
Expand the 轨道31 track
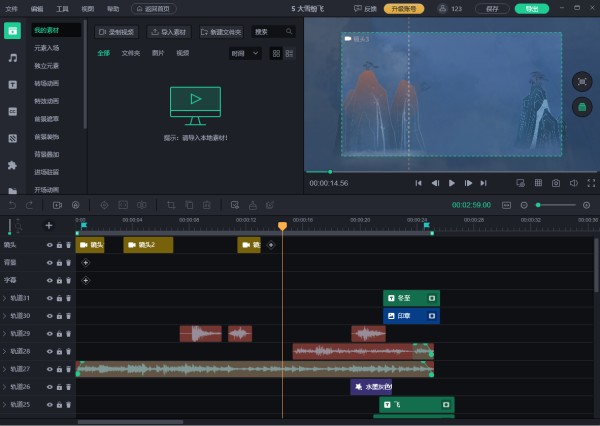[5, 298]
